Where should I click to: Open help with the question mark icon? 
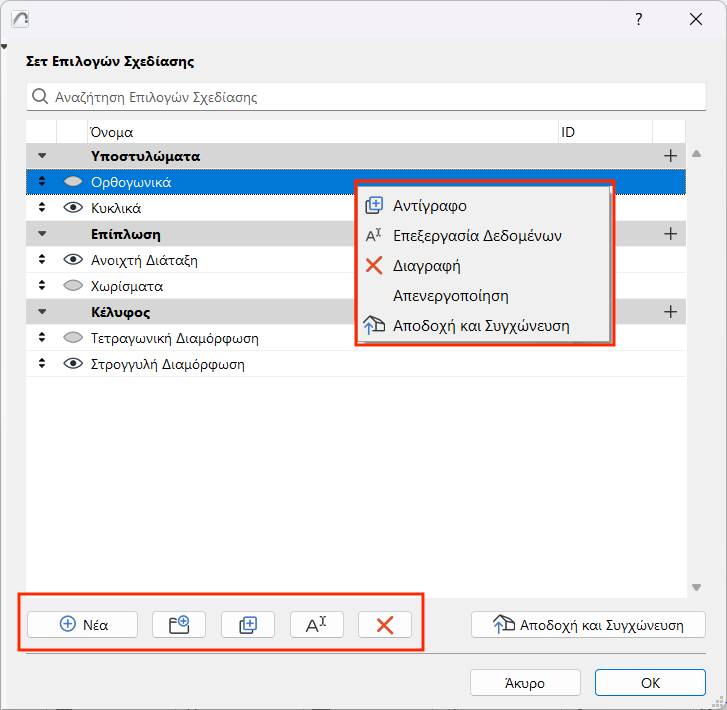click(638, 19)
